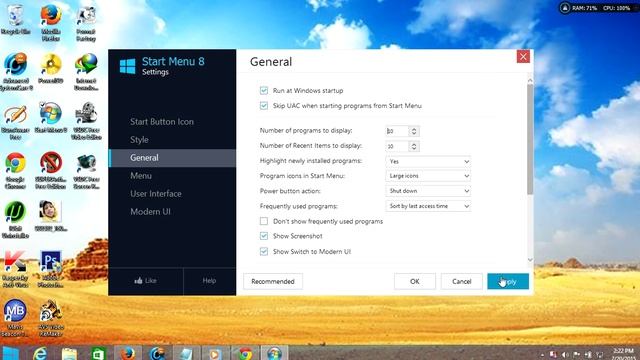Click the taskbar clock showing time

click(623, 354)
